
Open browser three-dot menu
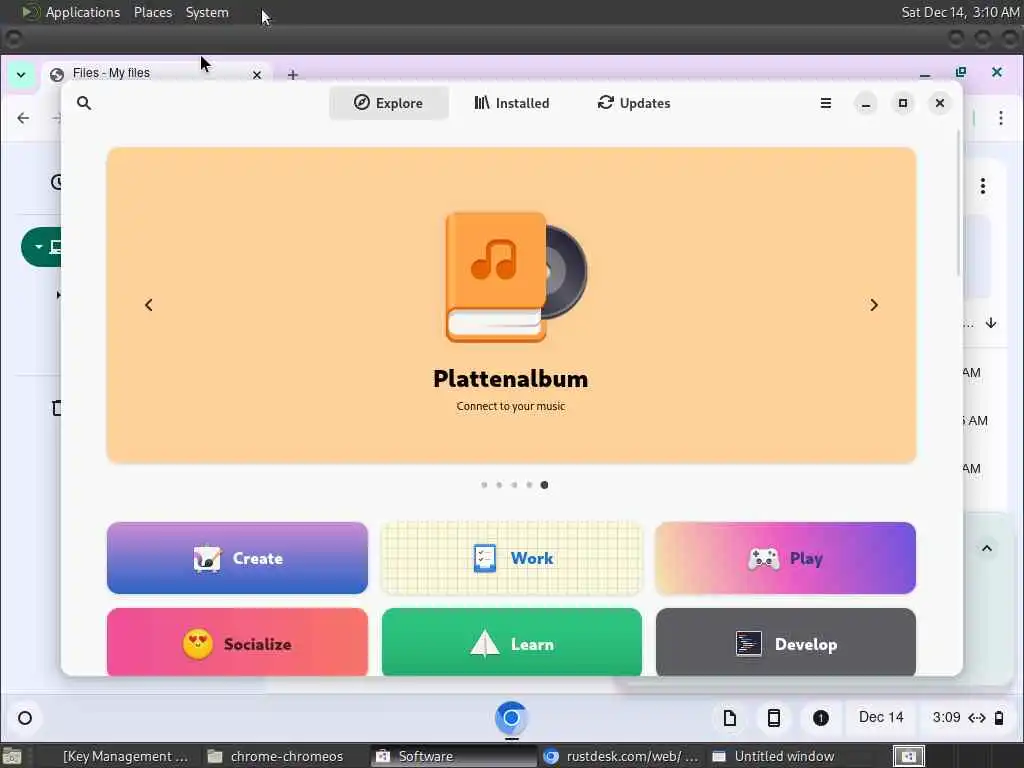[1000, 118]
